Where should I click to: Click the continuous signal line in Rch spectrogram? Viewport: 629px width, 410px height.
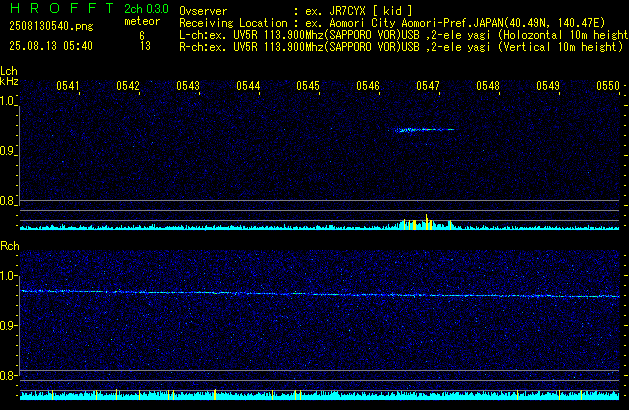click(320, 294)
